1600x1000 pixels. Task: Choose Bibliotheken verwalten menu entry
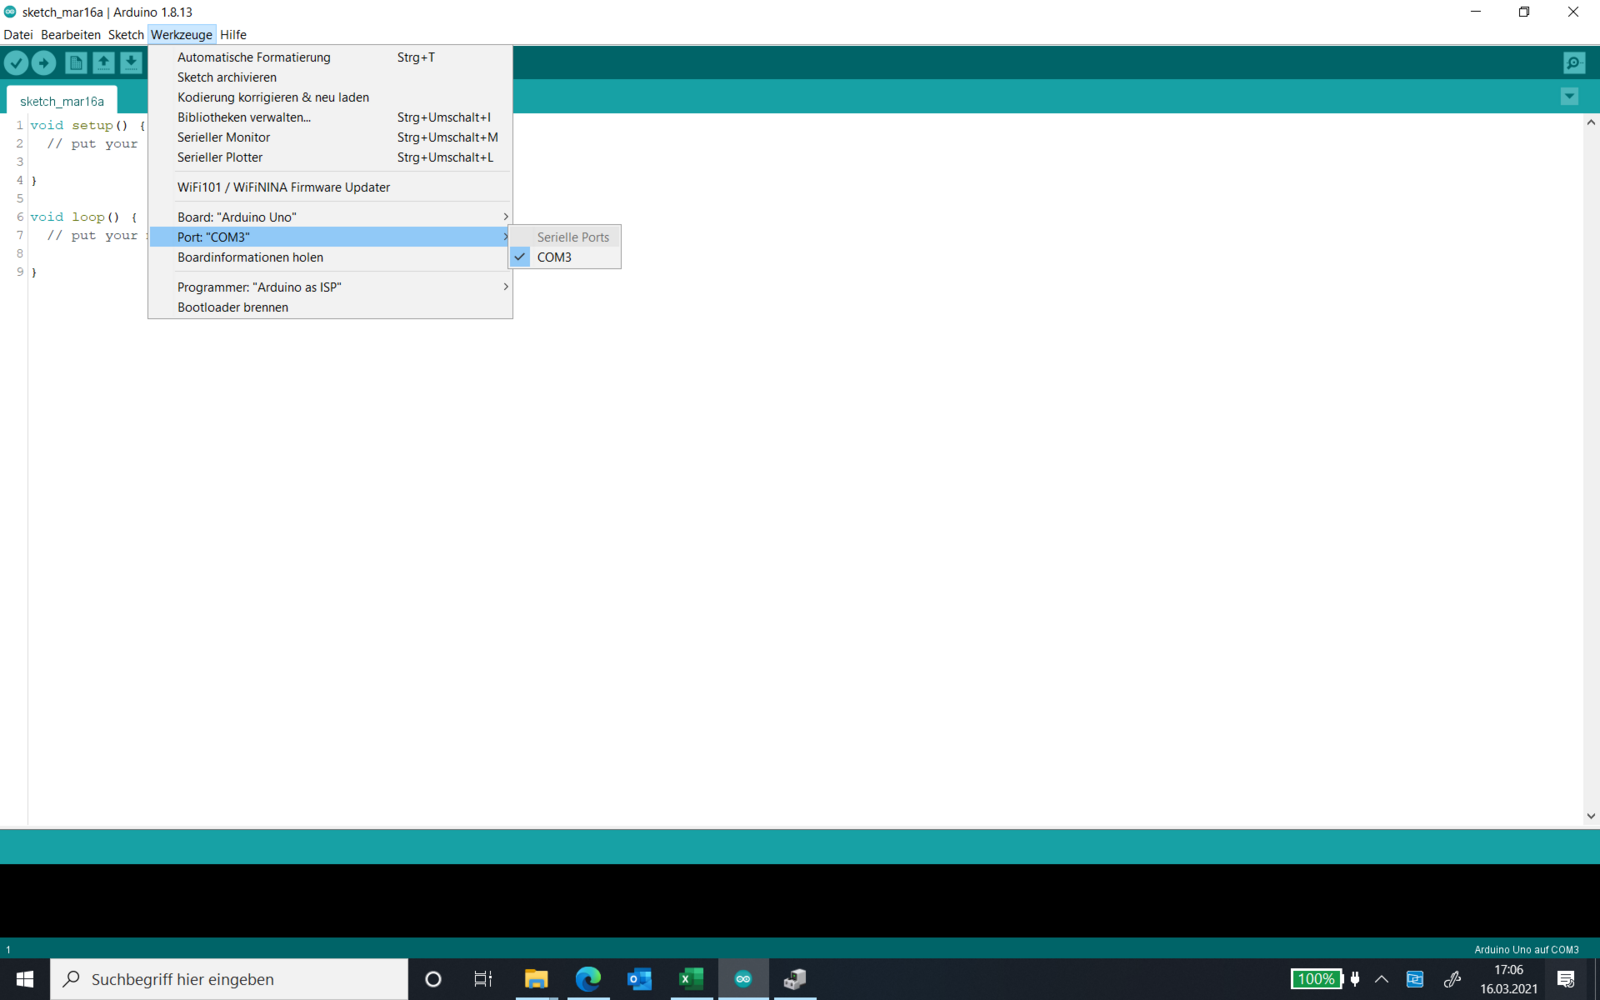[x=244, y=117]
